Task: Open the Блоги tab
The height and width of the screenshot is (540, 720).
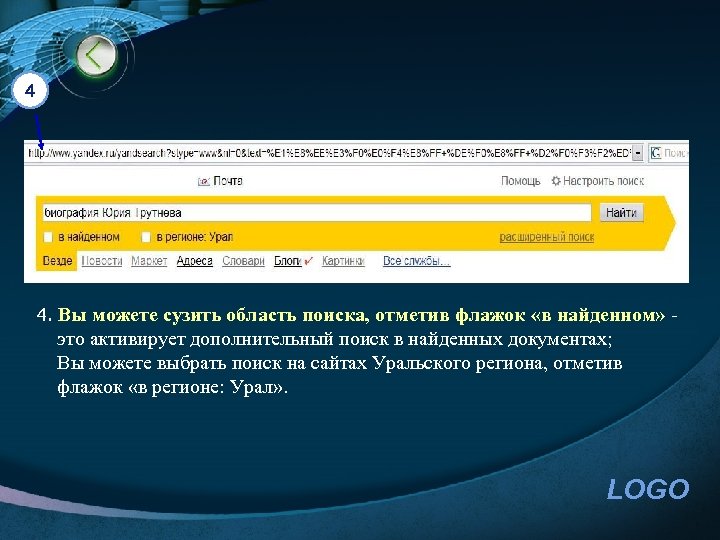Action: pyautogui.click(x=287, y=261)
